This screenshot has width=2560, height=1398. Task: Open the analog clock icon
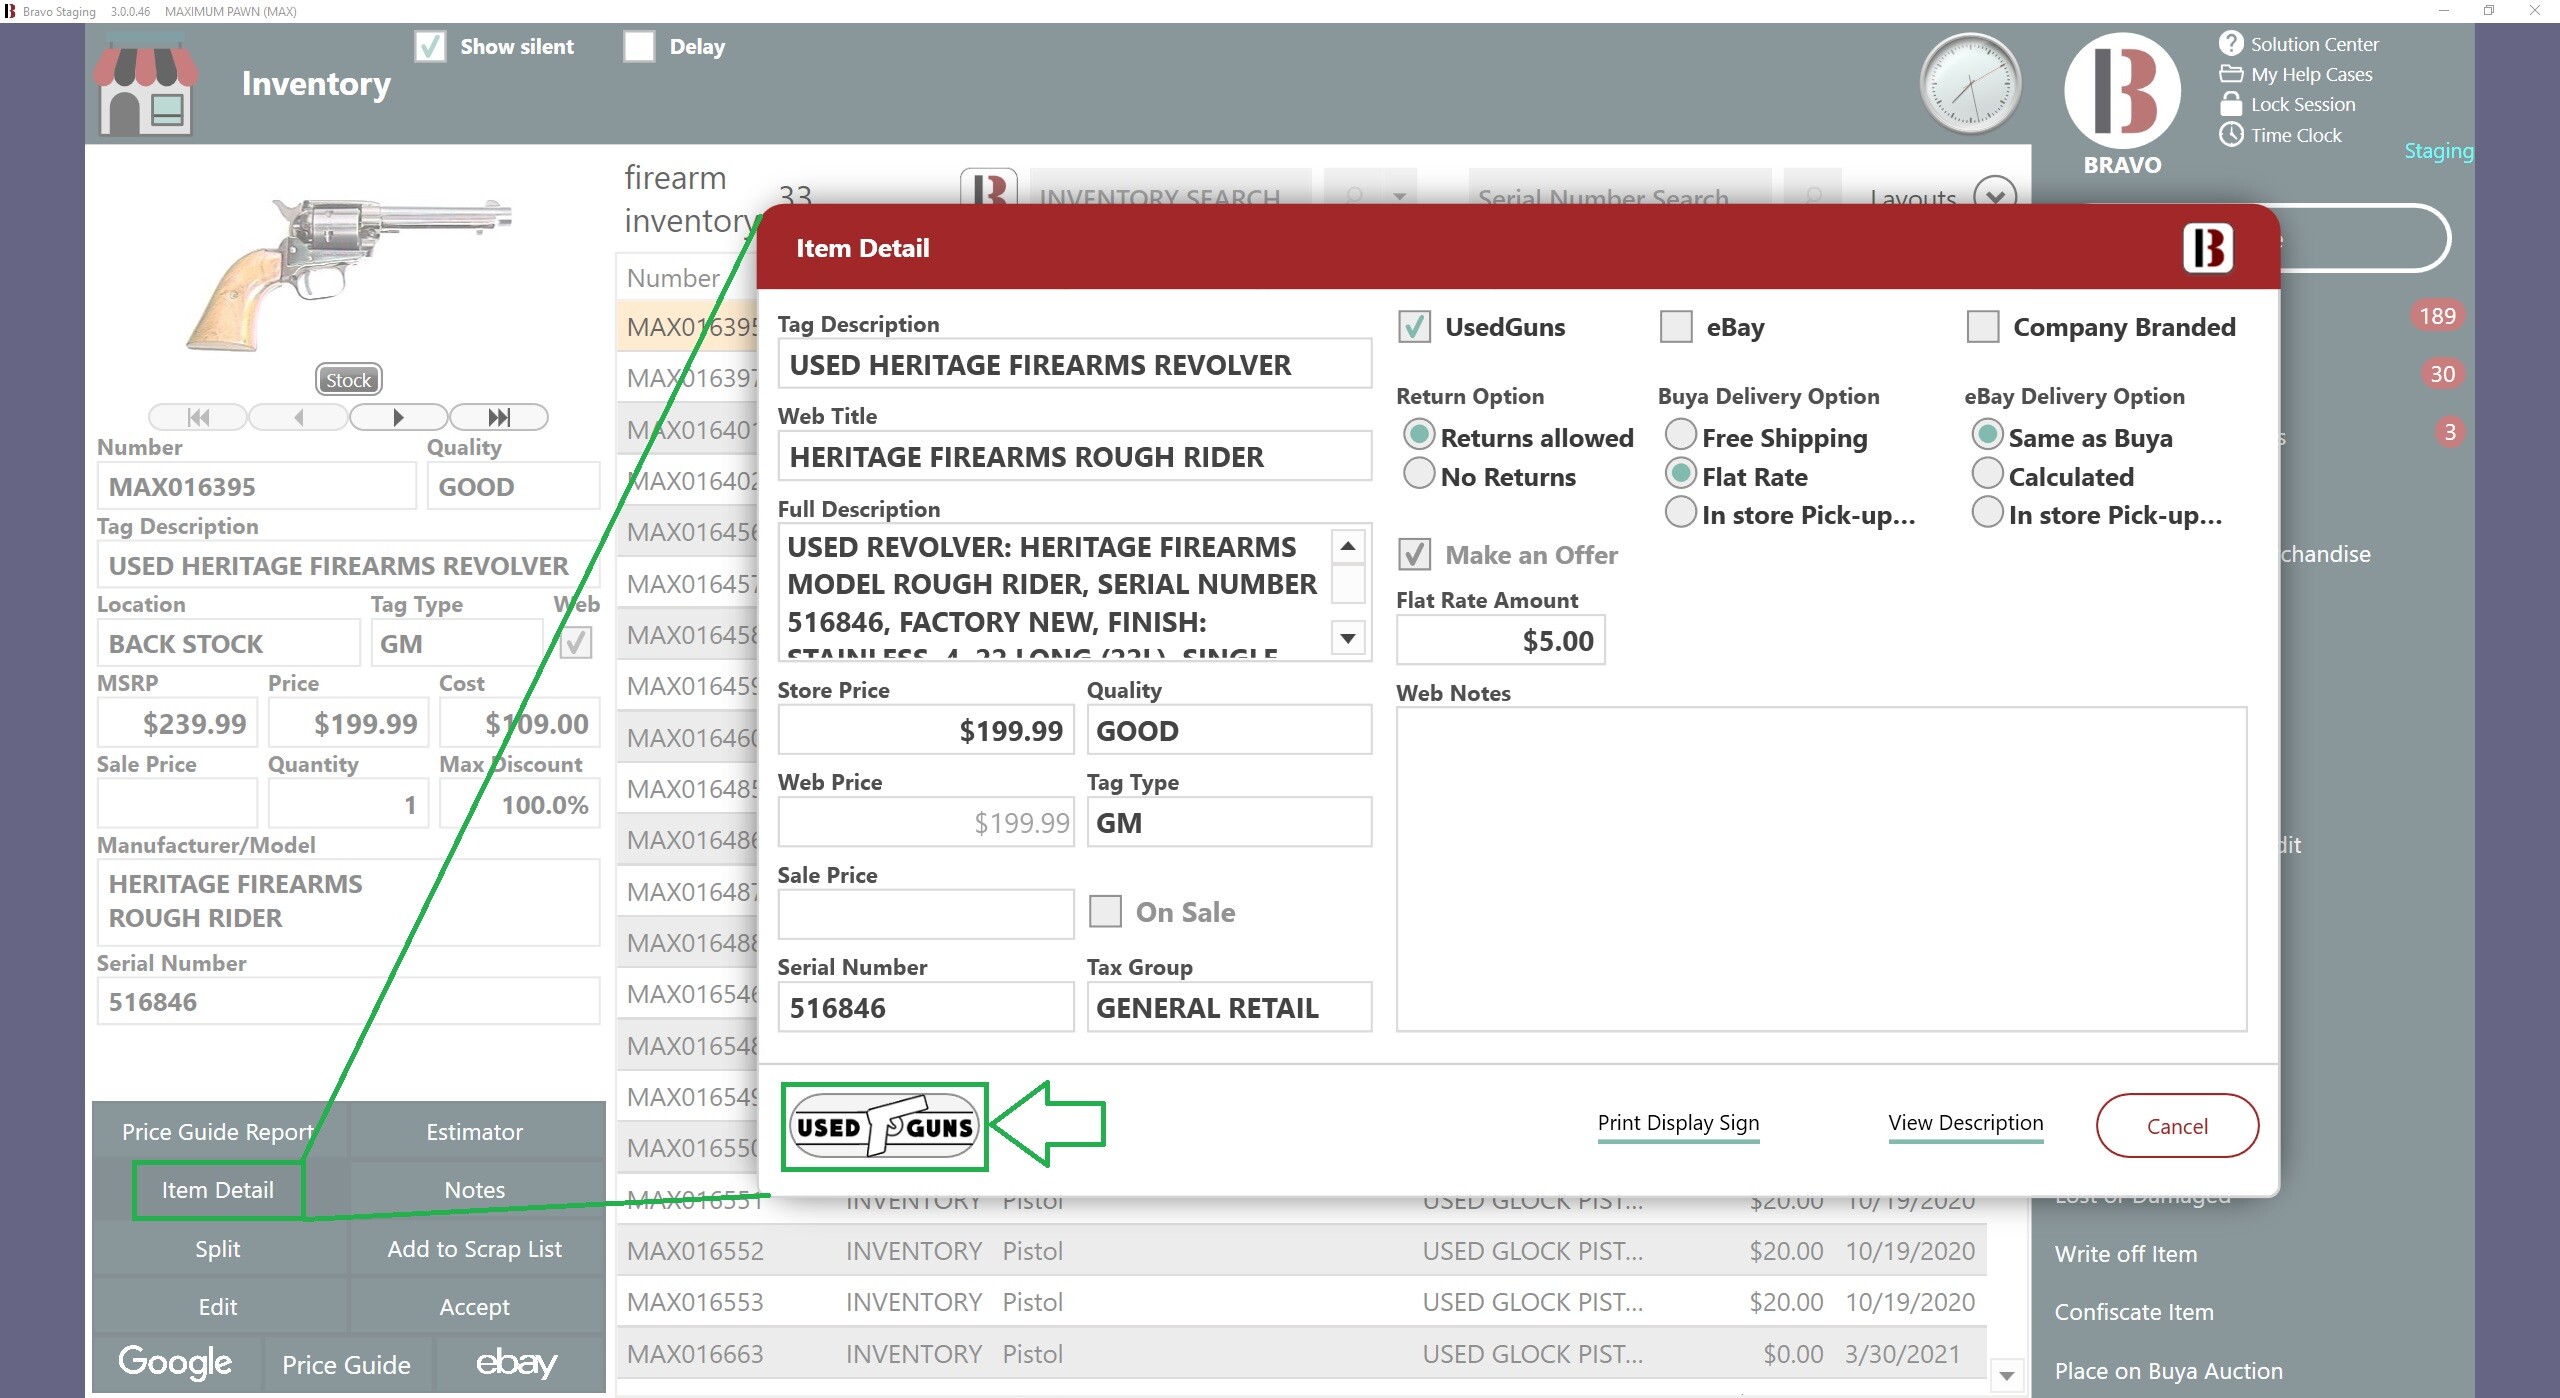[x=1970, y=84]
